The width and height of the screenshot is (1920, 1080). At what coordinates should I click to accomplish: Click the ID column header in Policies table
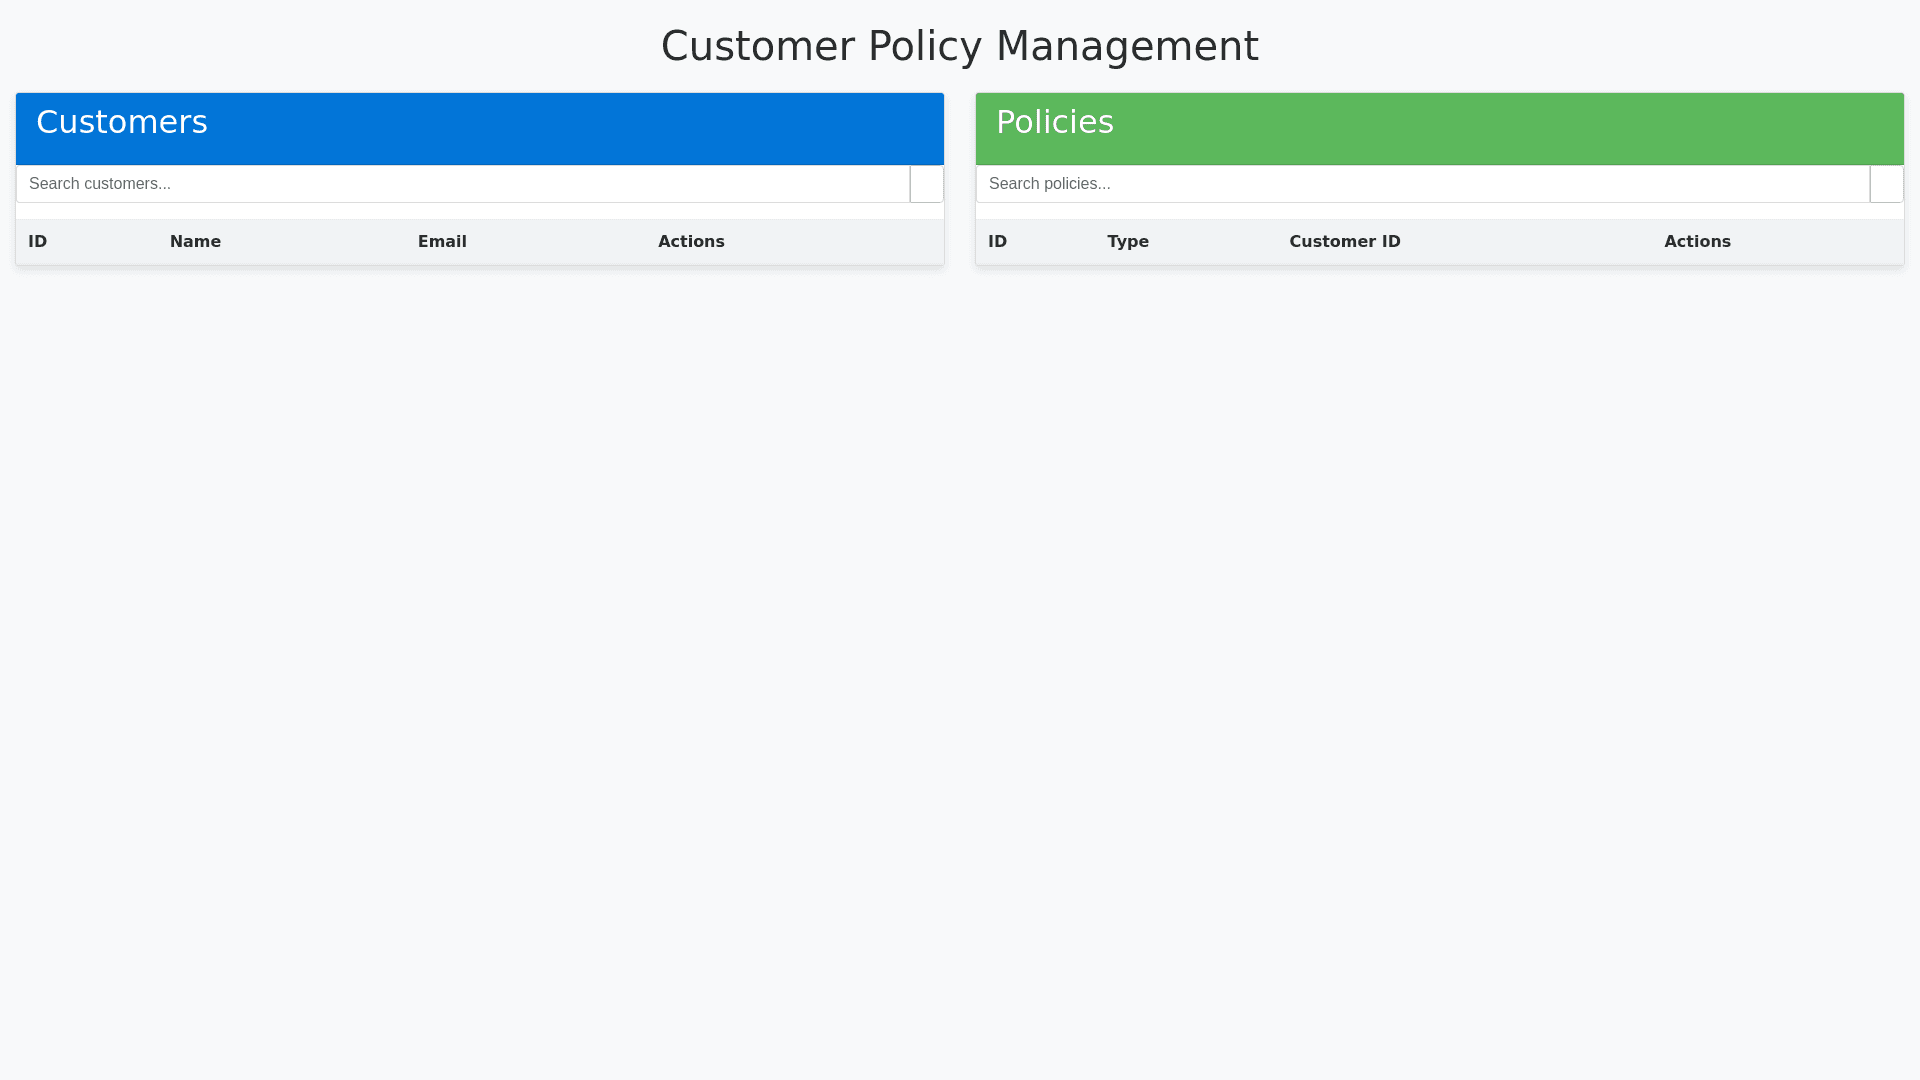[x=997, y=242]
